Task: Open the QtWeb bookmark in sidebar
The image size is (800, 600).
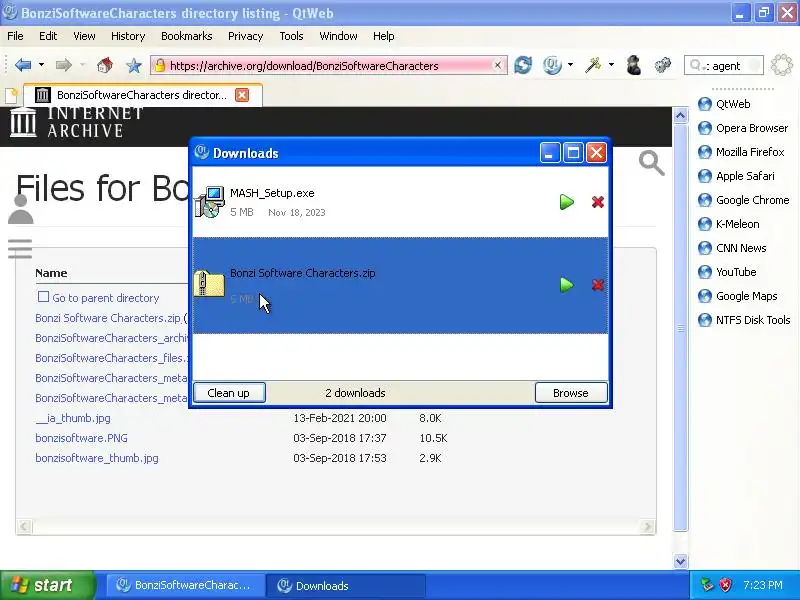Action: 723,104
